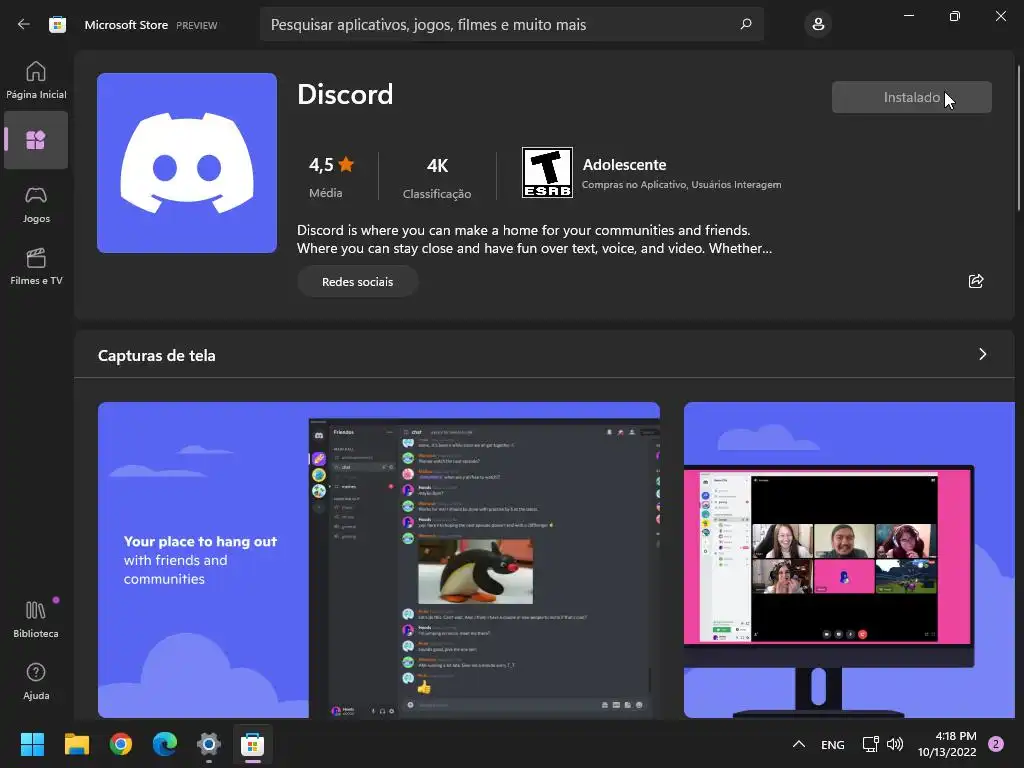Click the Adolescente rating label
Screen dimensions: 1024x768
[624, 165]
